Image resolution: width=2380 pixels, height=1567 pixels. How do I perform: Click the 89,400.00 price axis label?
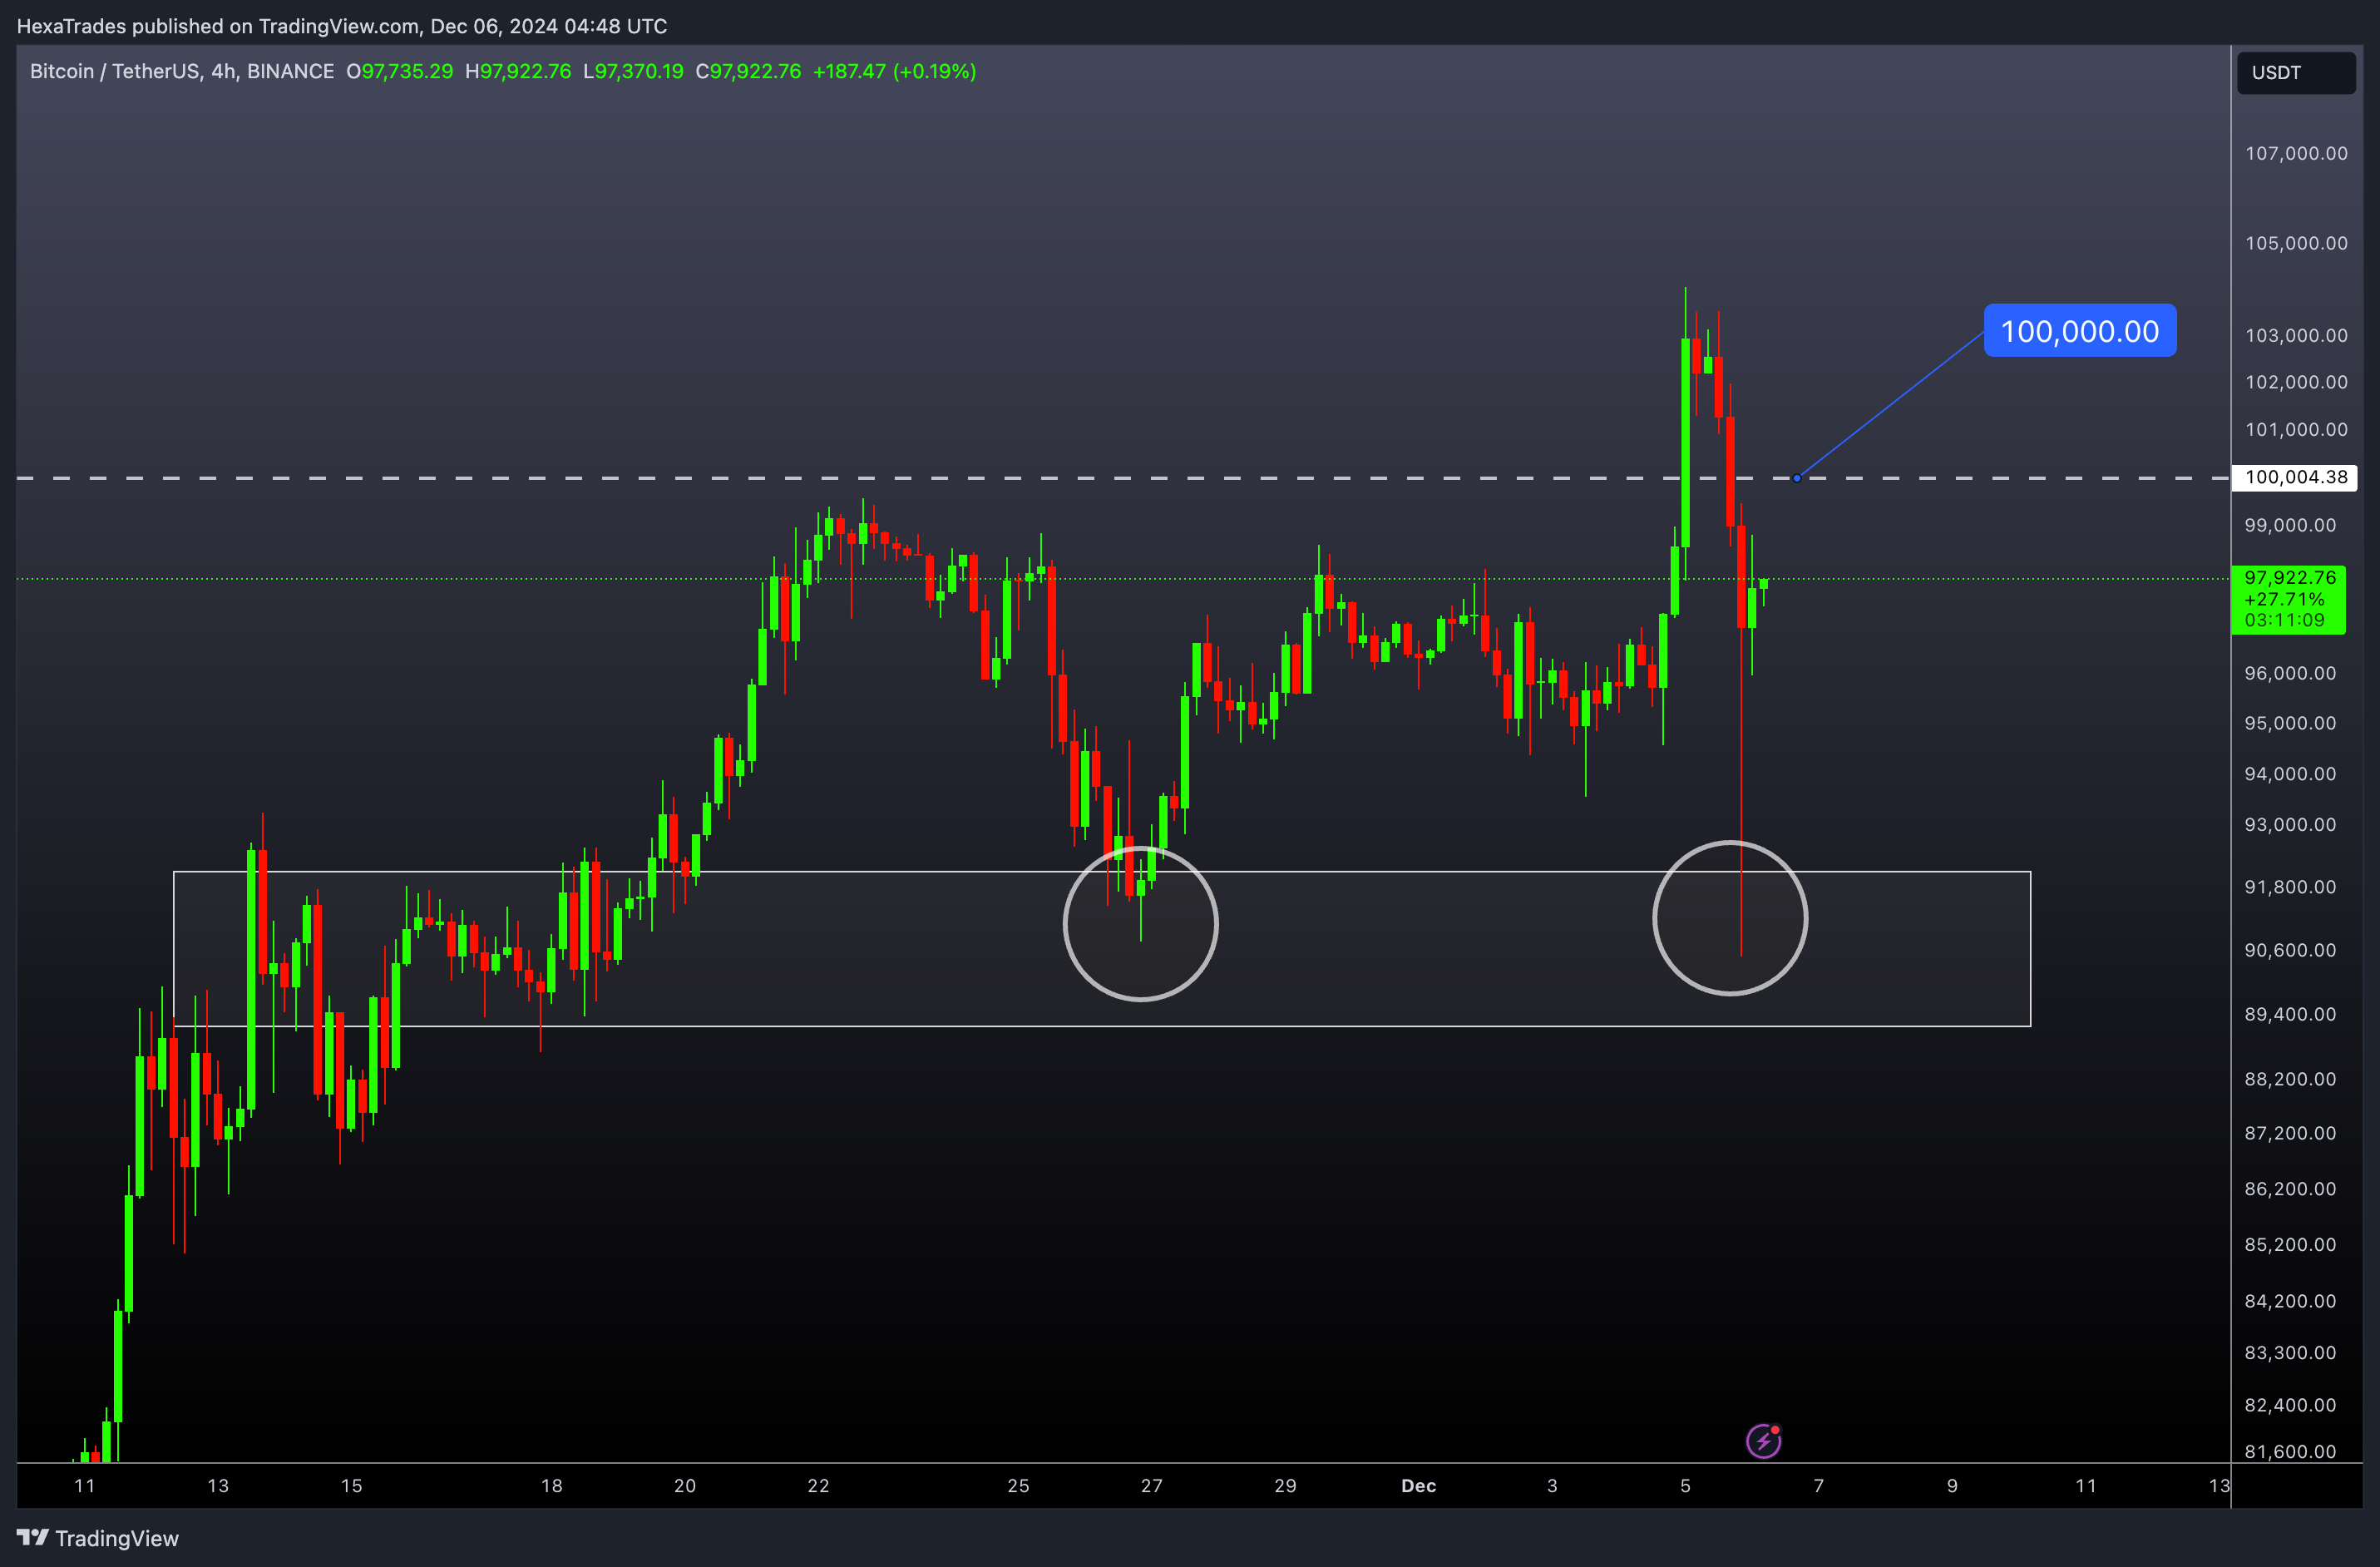pos(2290,1014)
